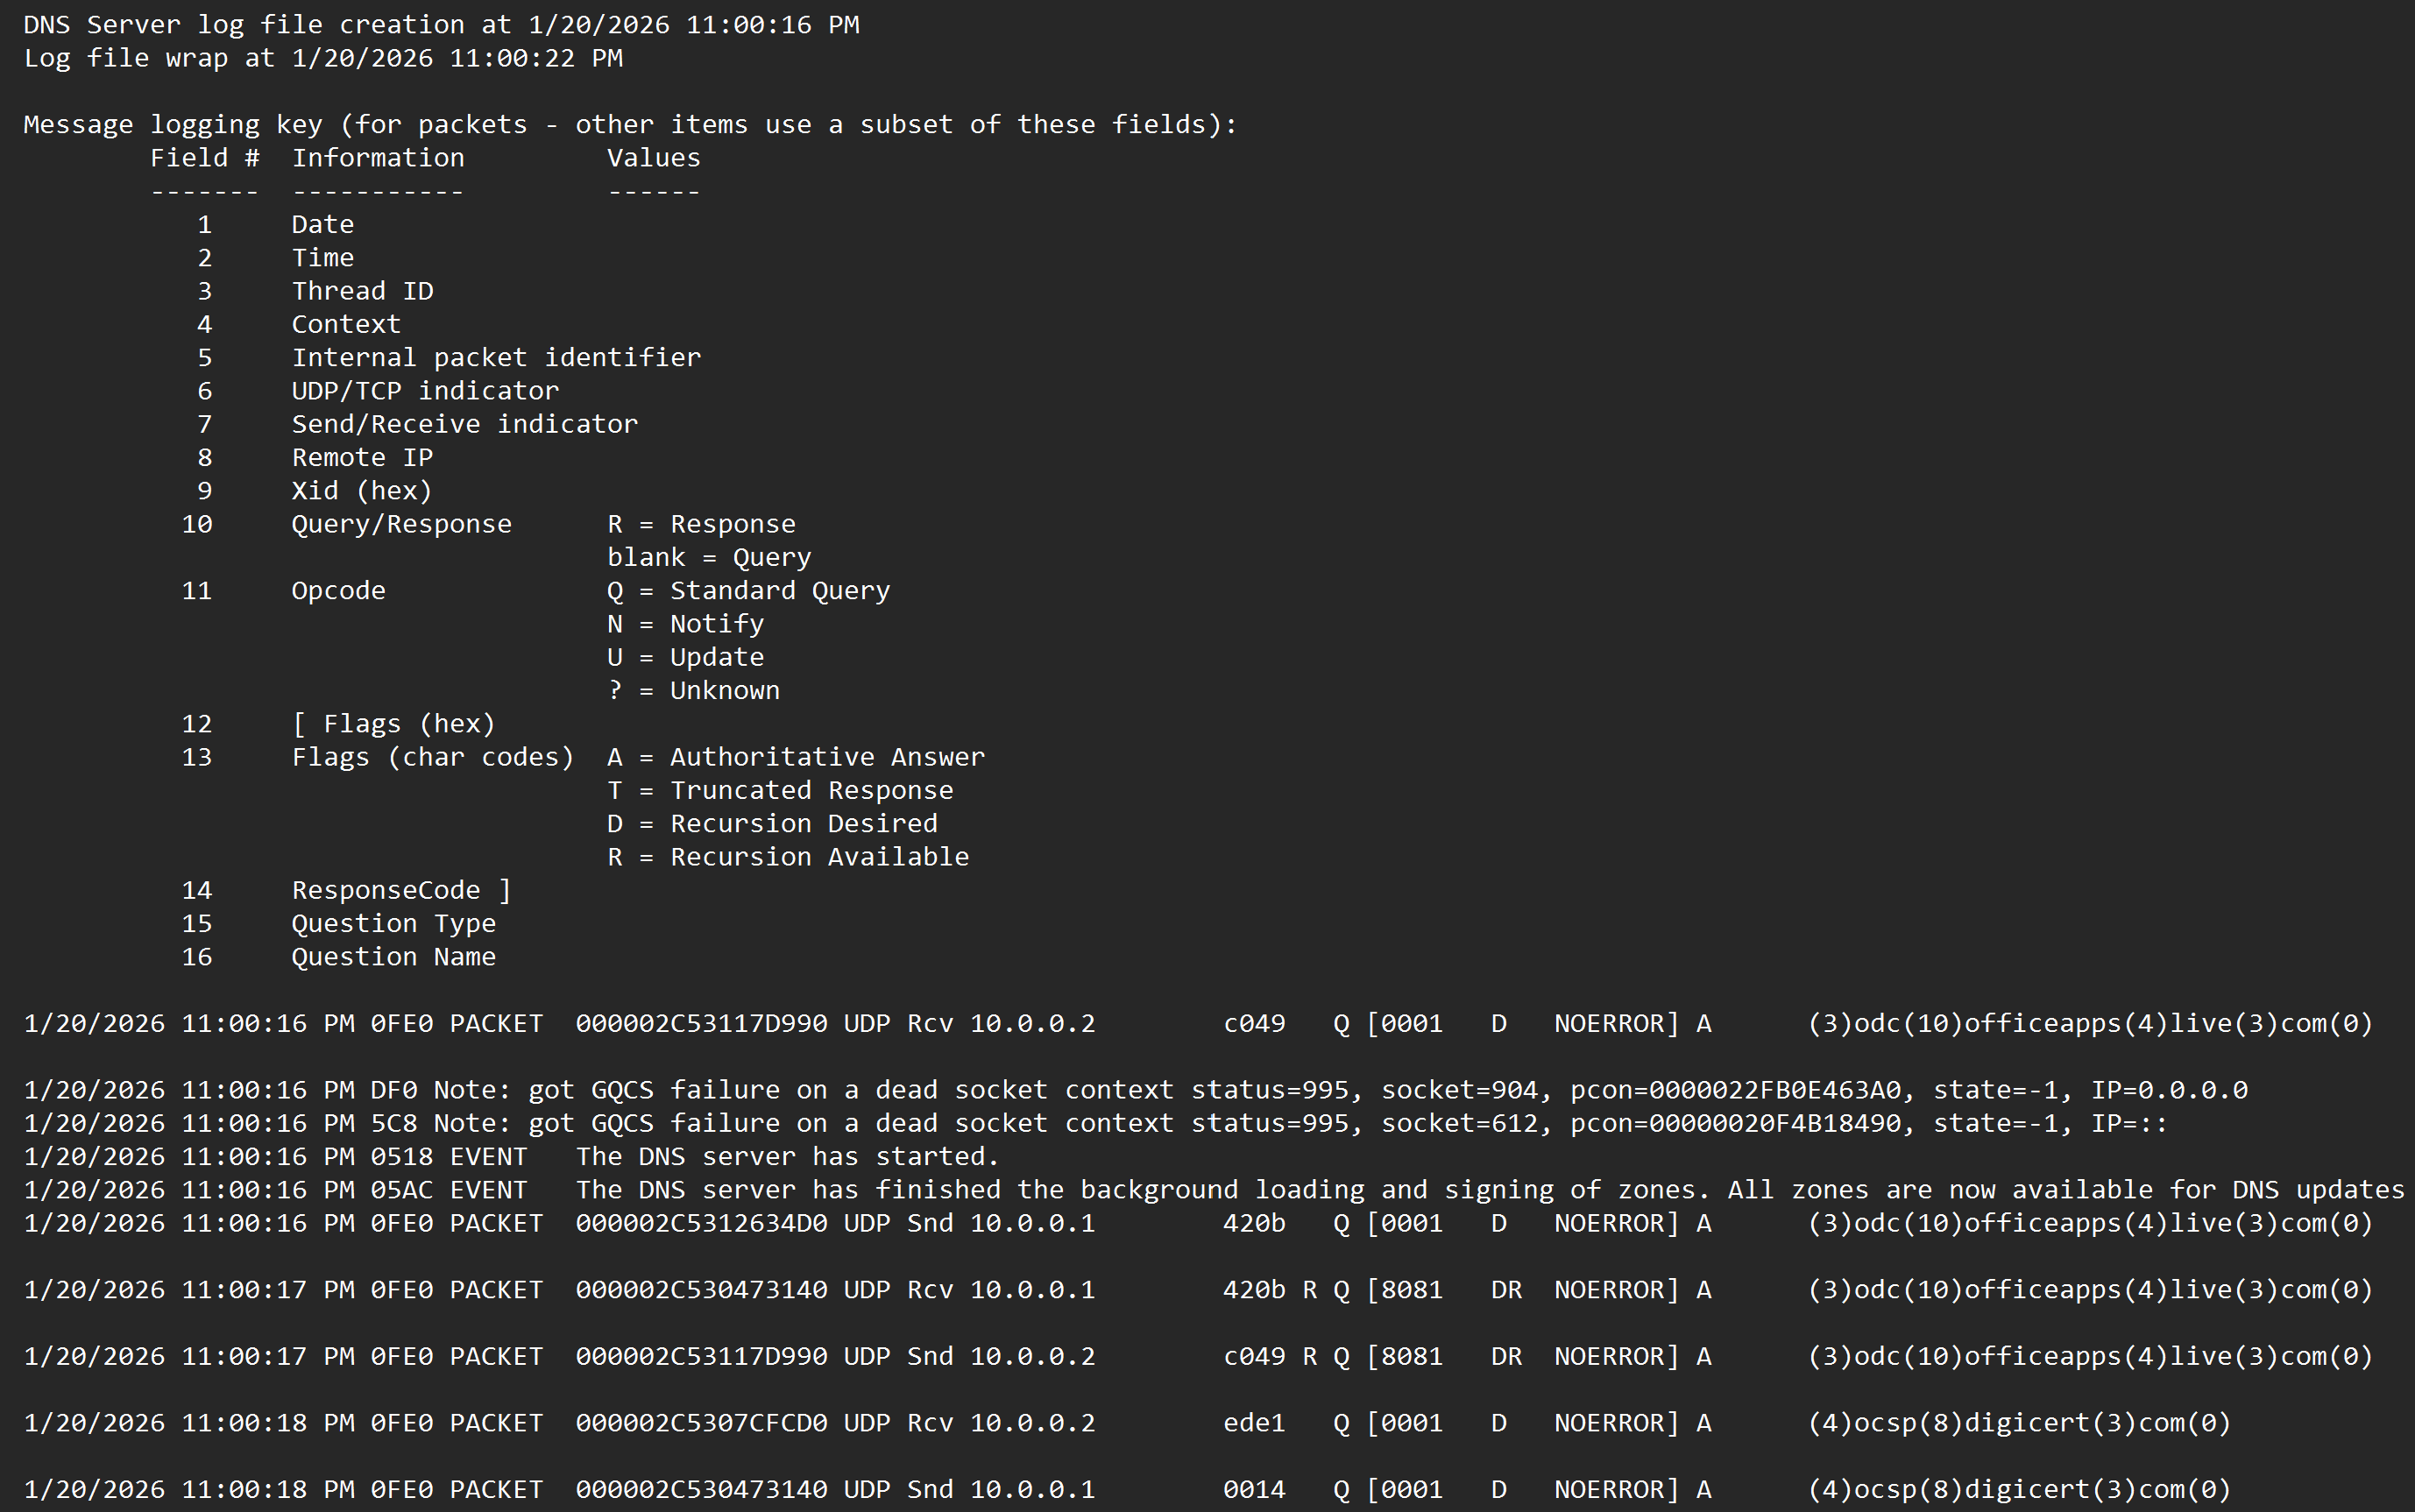Select the log file creation timestamp line
The image size is (2415, 1512).
[440, 24]
